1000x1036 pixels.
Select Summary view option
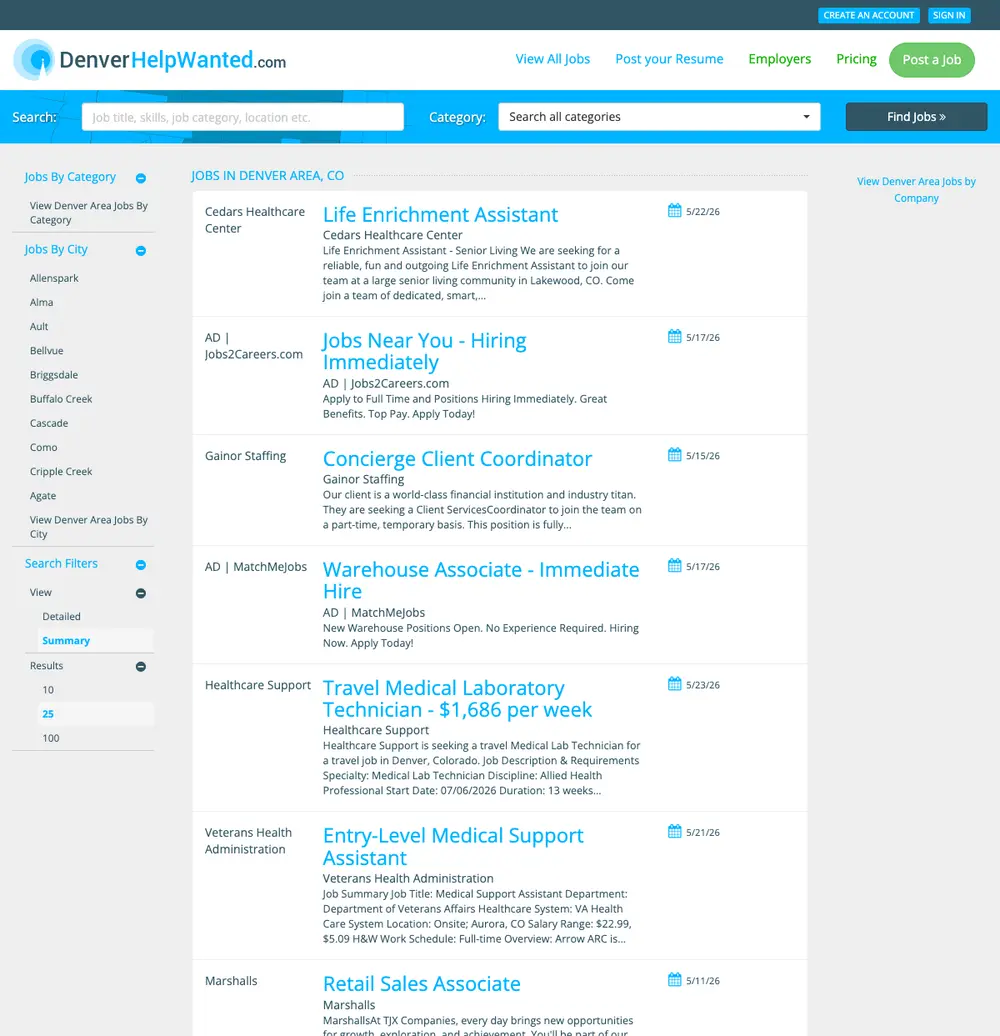(66, 641)
